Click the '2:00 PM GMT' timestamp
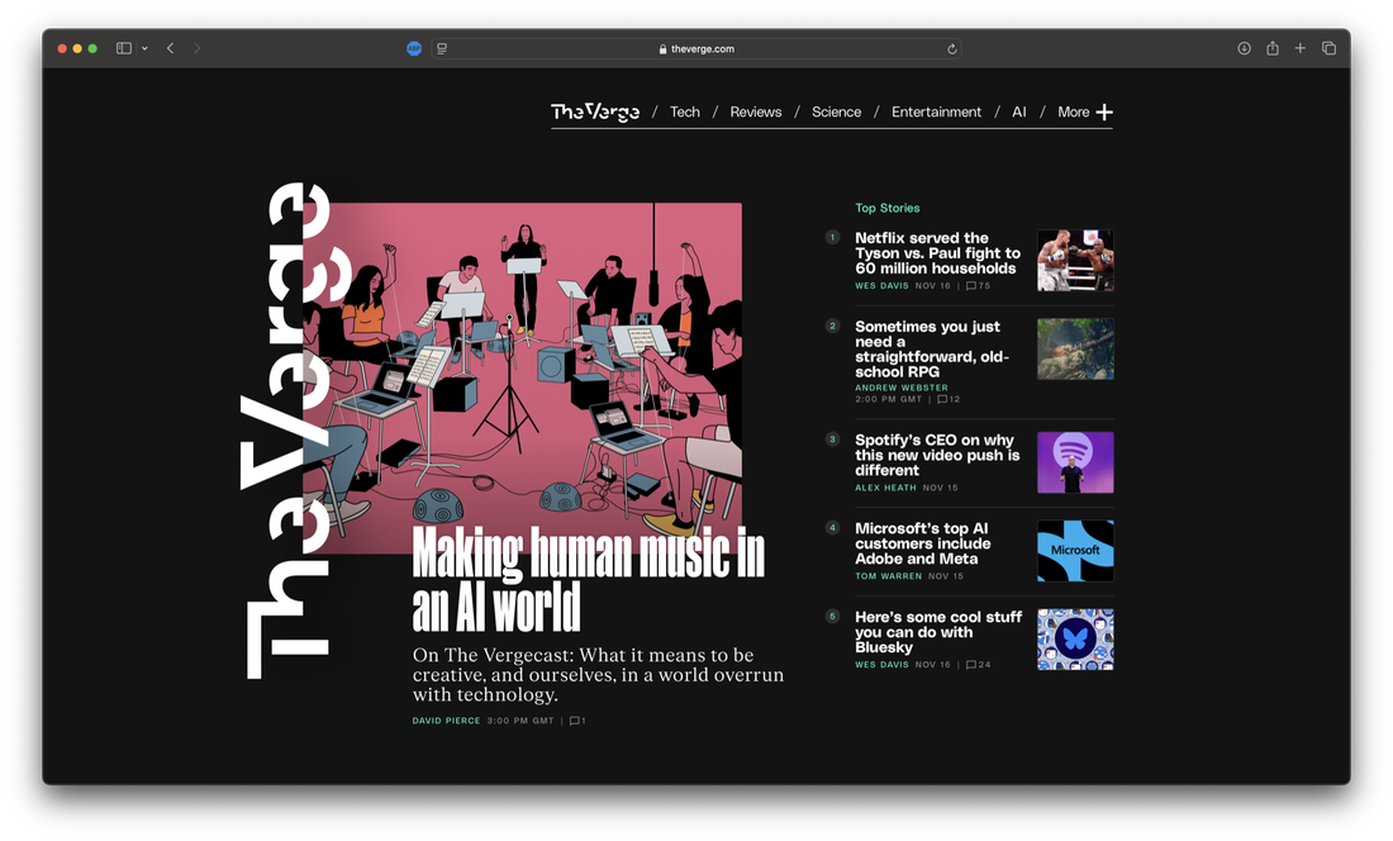 coord(888,399)
